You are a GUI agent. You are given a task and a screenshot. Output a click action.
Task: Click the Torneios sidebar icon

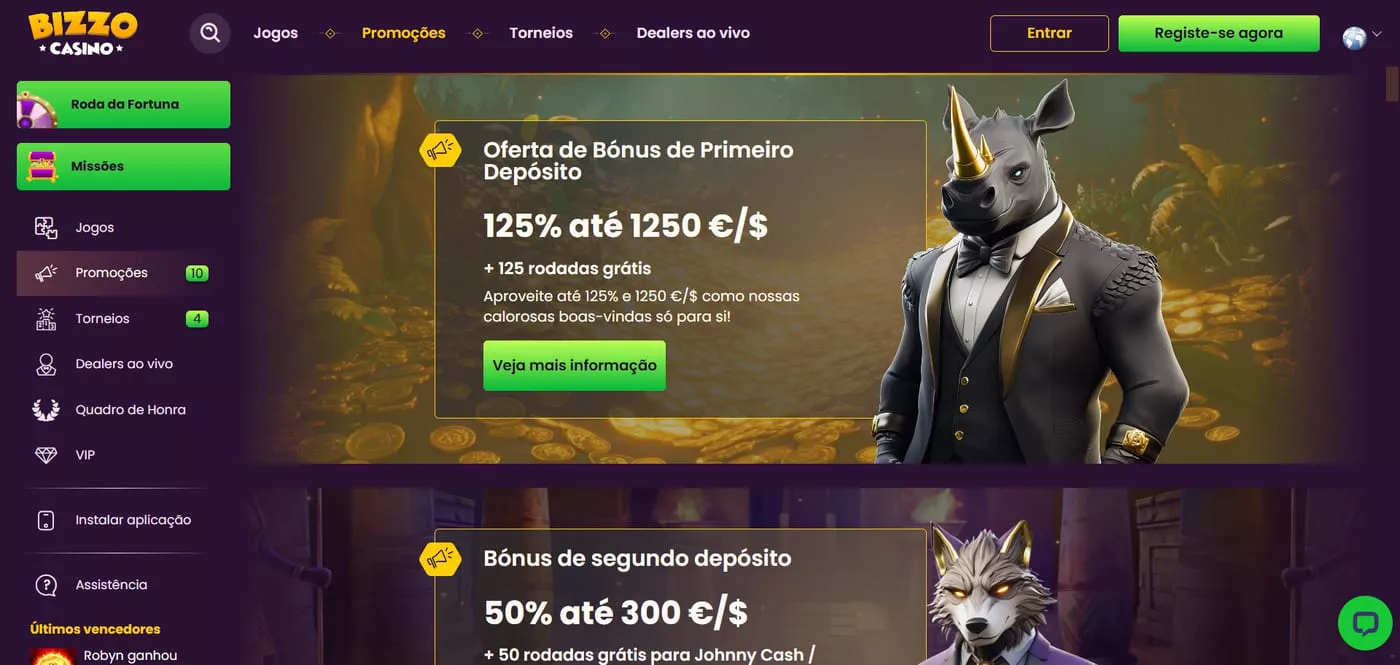[46, 319]
